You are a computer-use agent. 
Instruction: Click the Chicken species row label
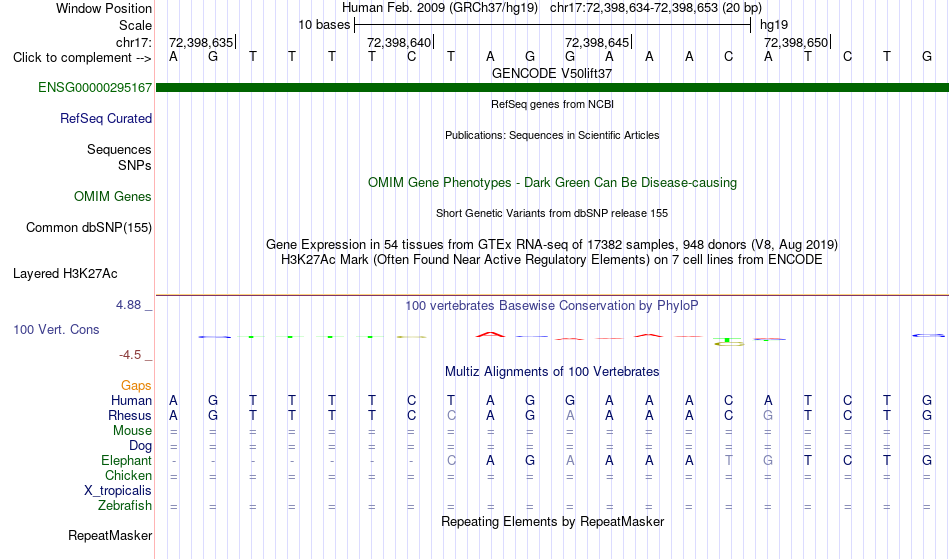point(128,475)
